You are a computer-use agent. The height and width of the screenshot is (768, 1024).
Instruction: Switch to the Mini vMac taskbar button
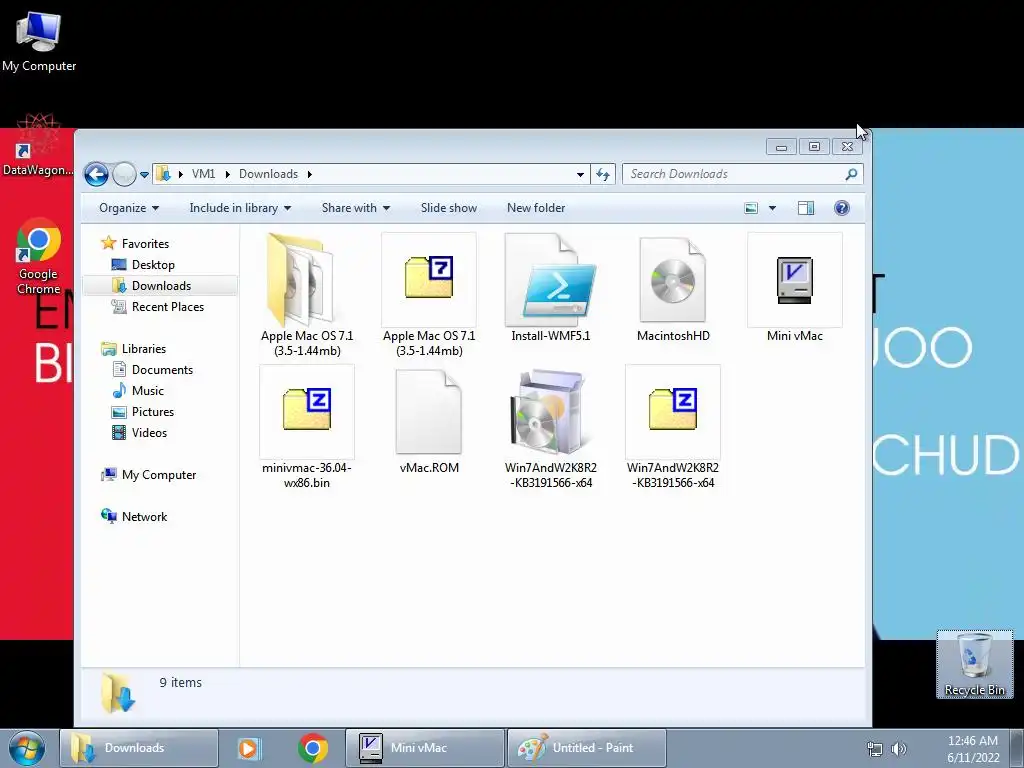[424, 748]
